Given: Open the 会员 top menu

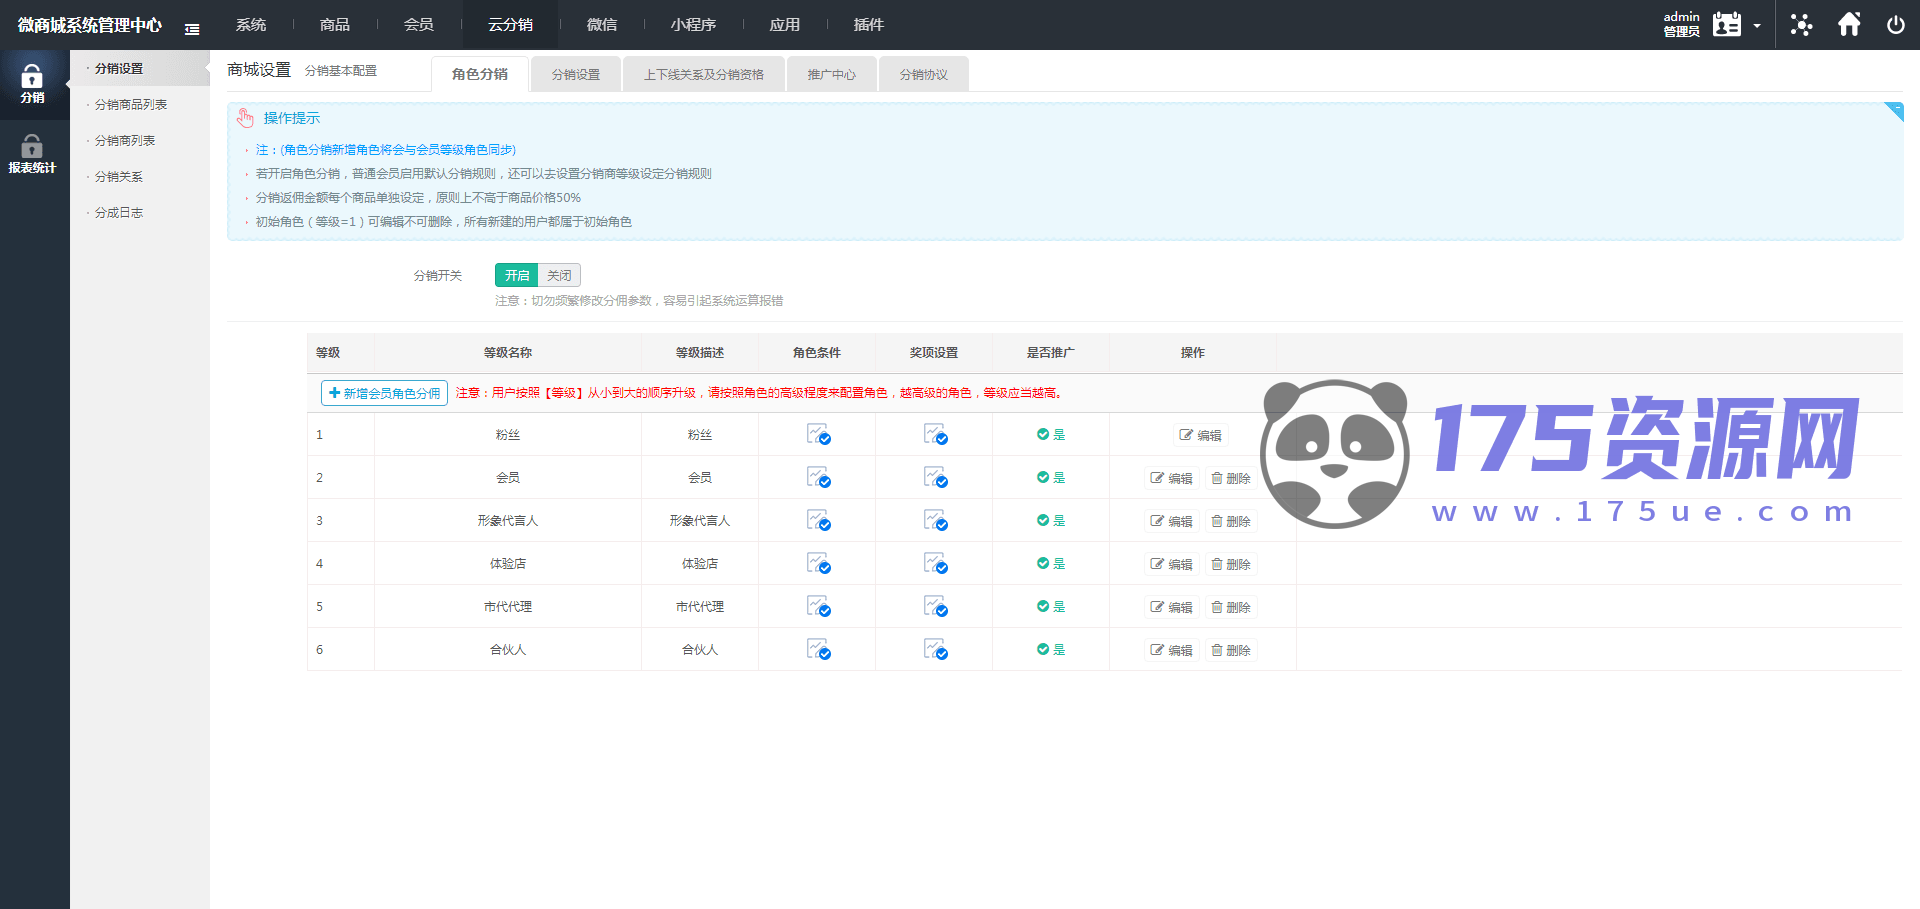Looking at the screenshot, I should click(x=419, y=25).
